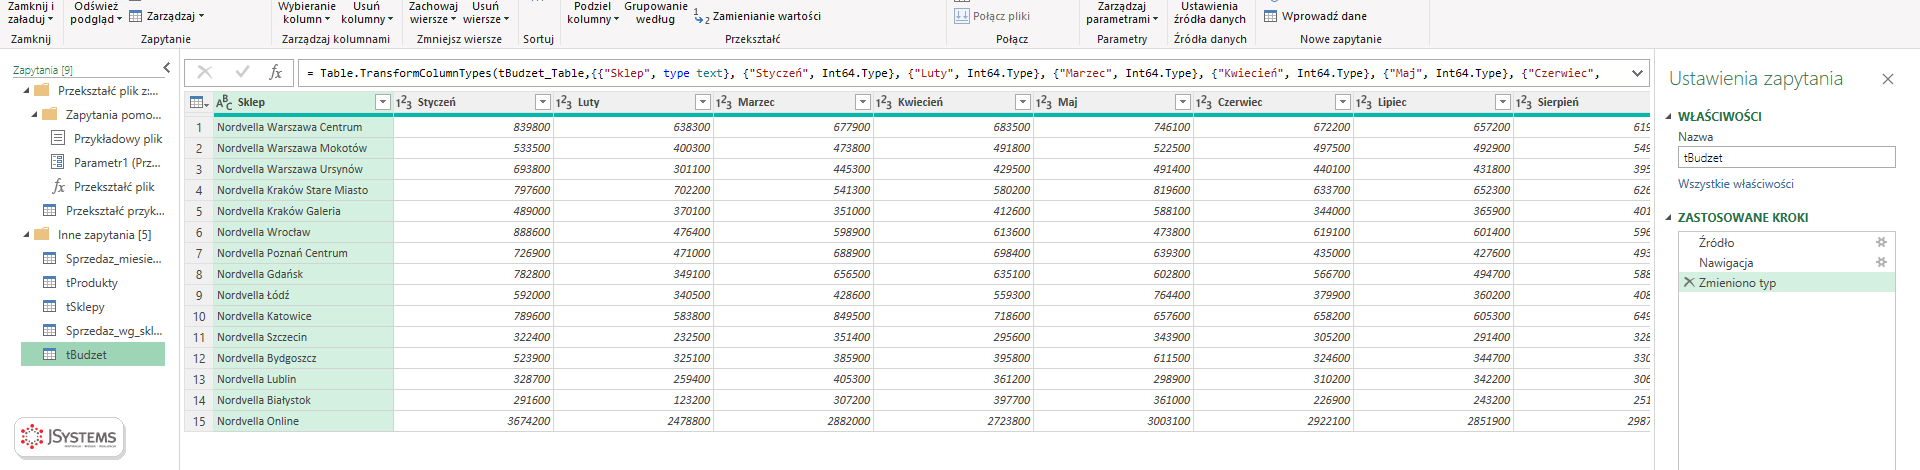
Task: Select the Sprzedaz_wg_skl... query
Action: coord(93,331)
